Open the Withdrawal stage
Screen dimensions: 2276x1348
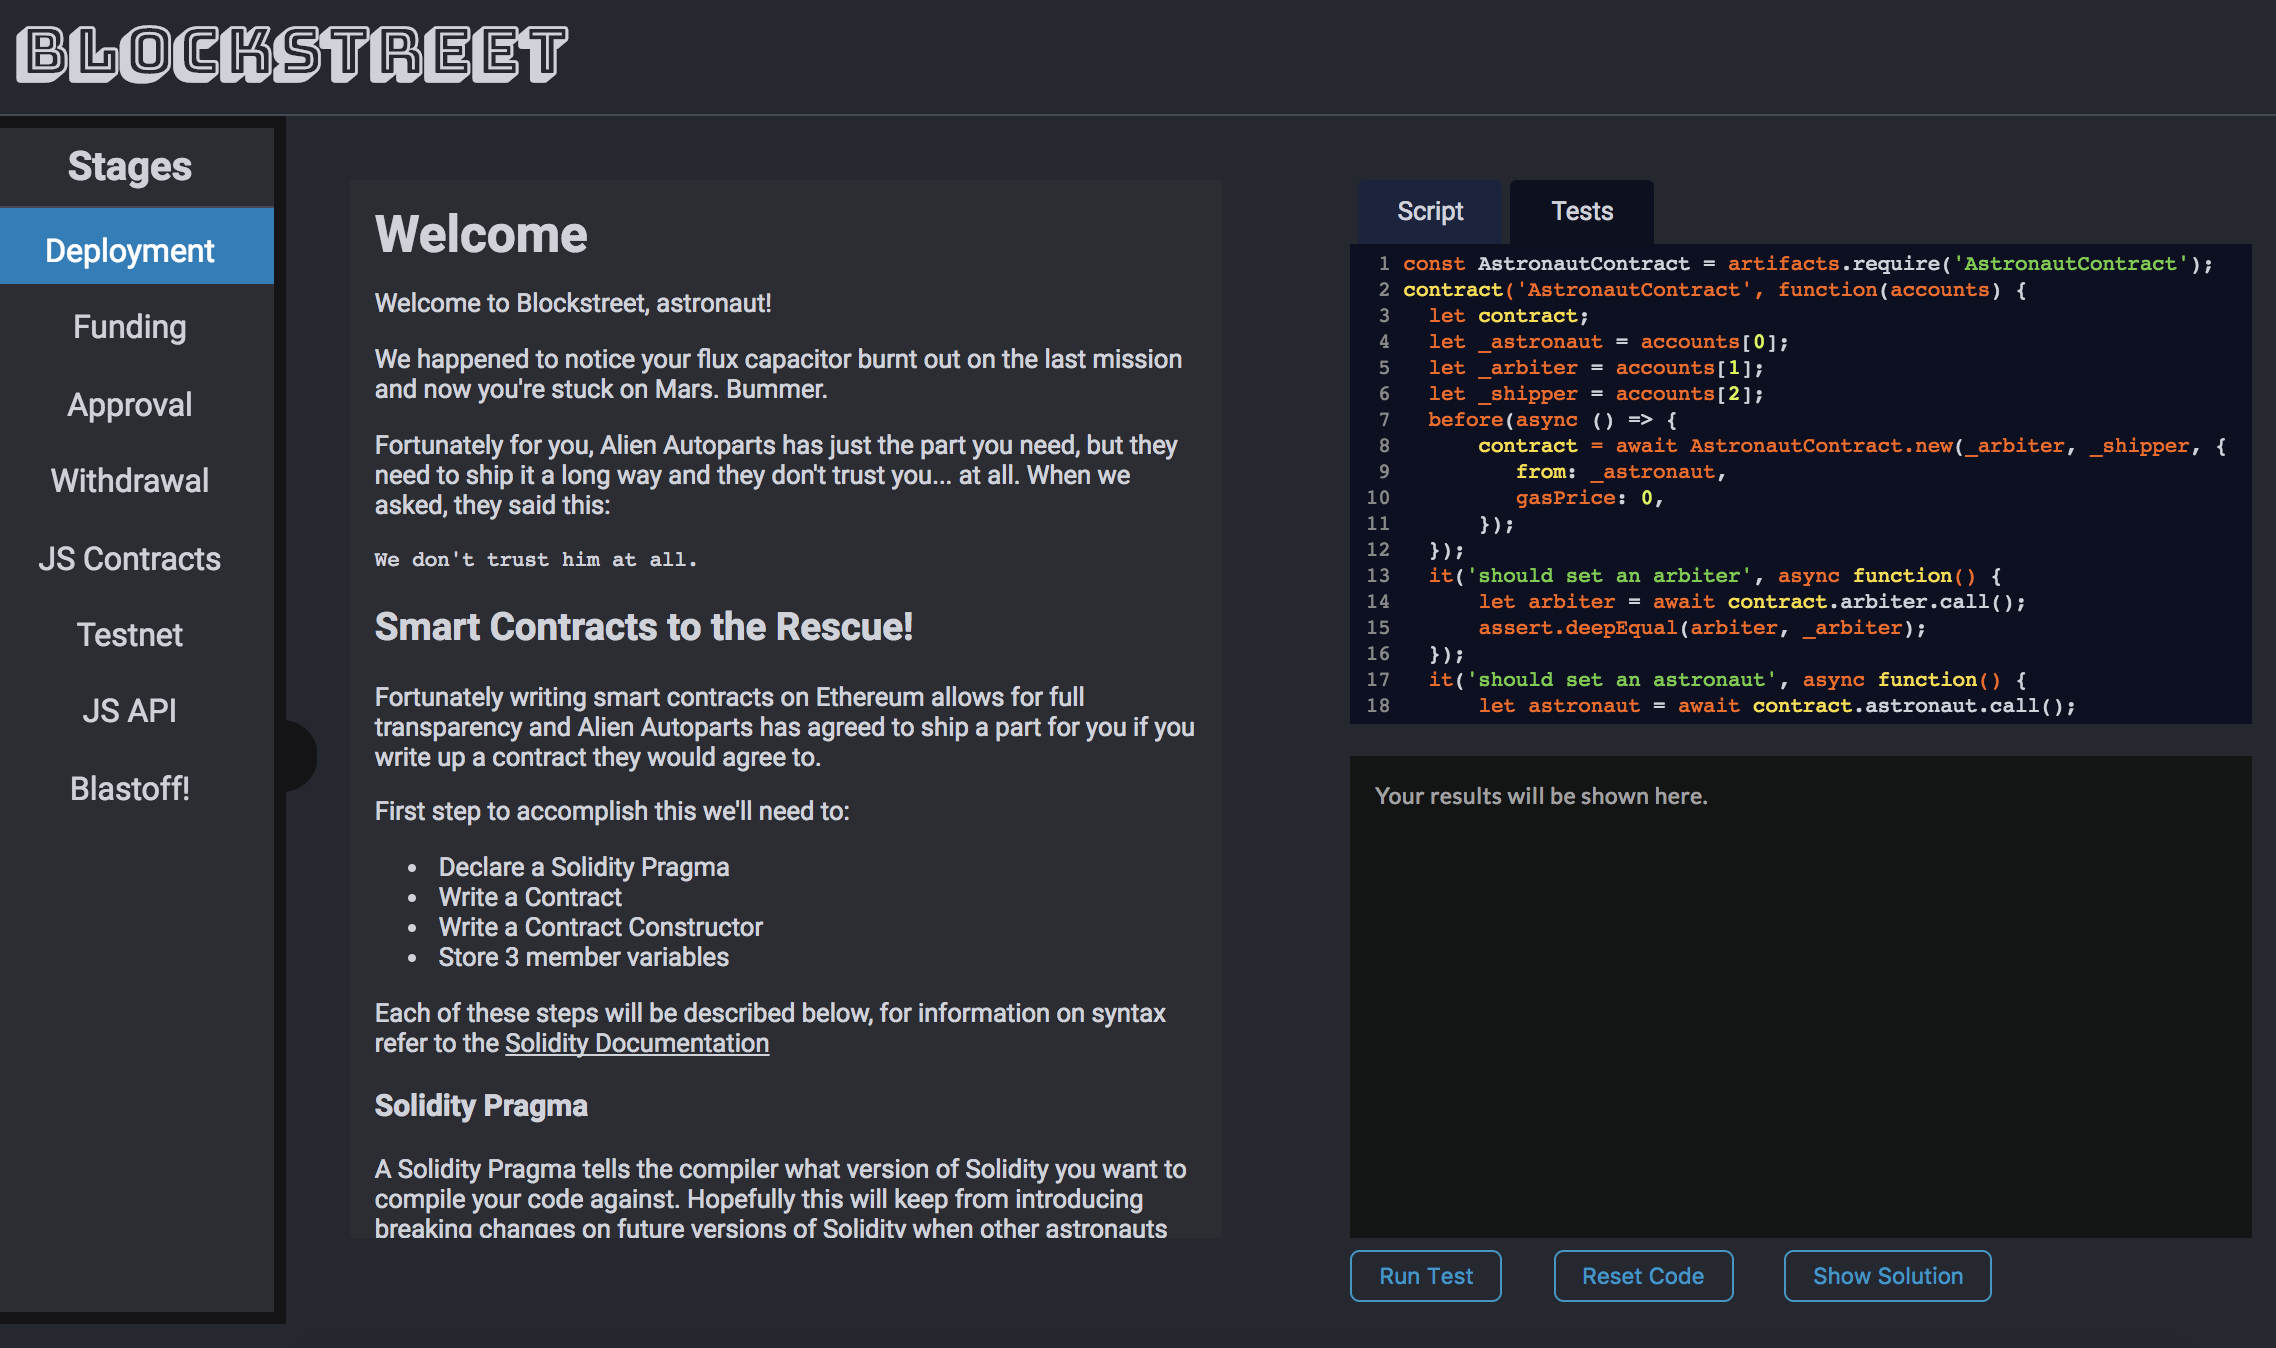tap(130, 481)
